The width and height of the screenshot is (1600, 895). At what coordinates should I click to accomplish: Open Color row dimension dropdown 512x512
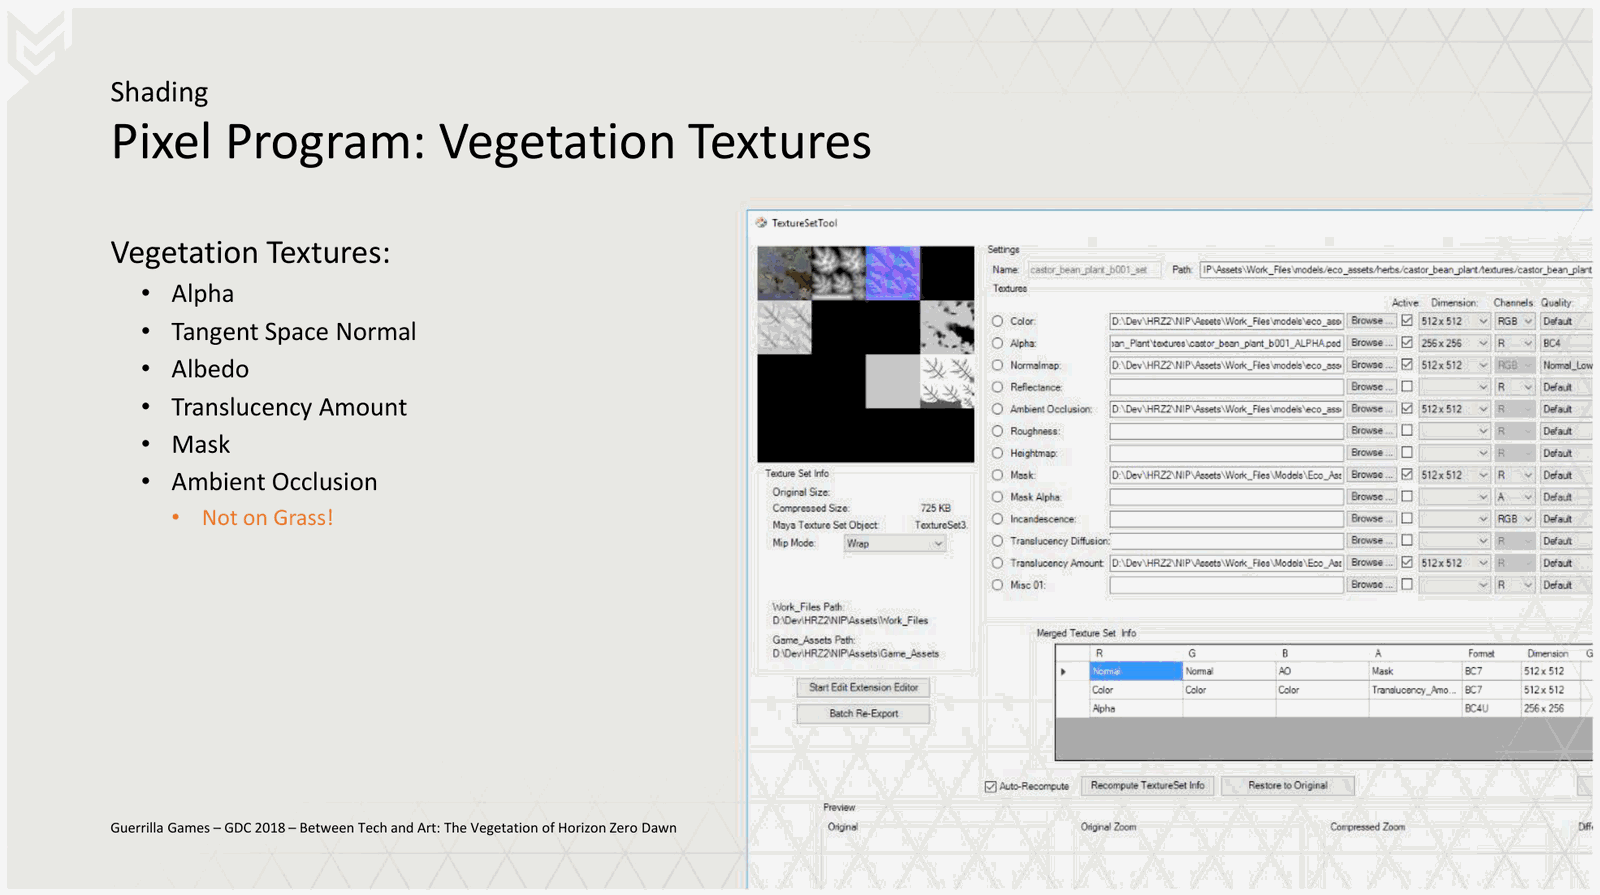pyautogui.click(x=1455, y=321)
